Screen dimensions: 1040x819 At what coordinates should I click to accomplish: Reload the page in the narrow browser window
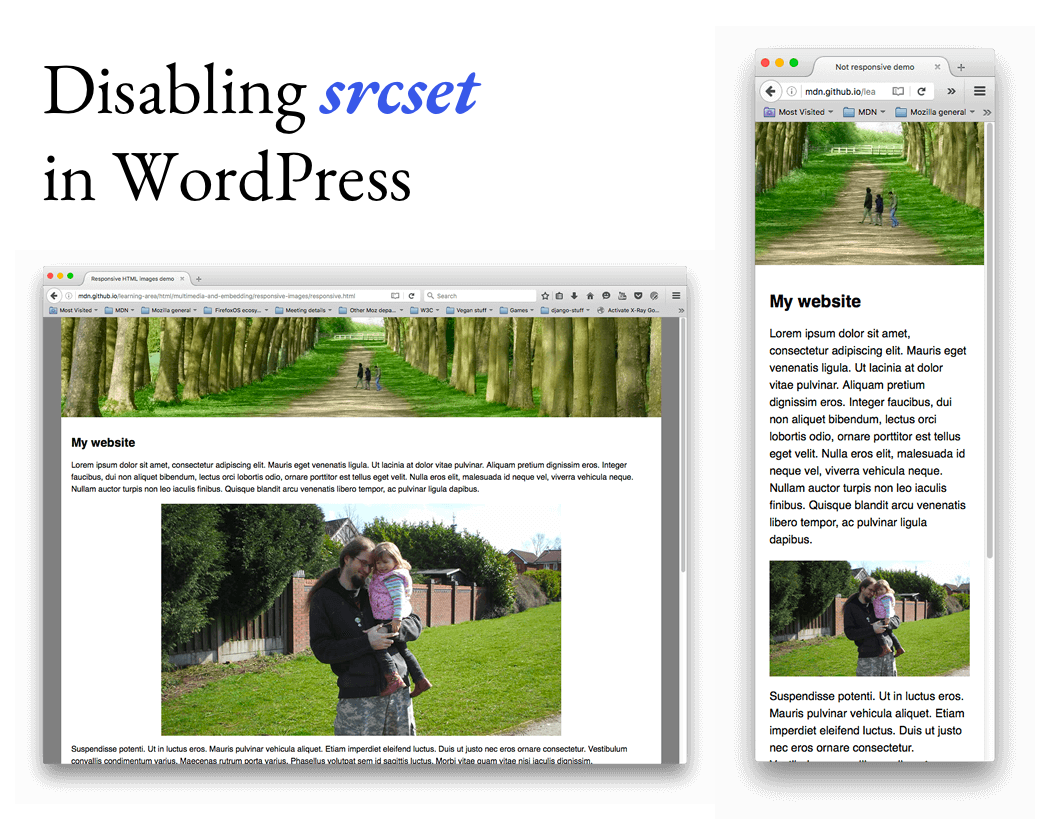(921, 91)
